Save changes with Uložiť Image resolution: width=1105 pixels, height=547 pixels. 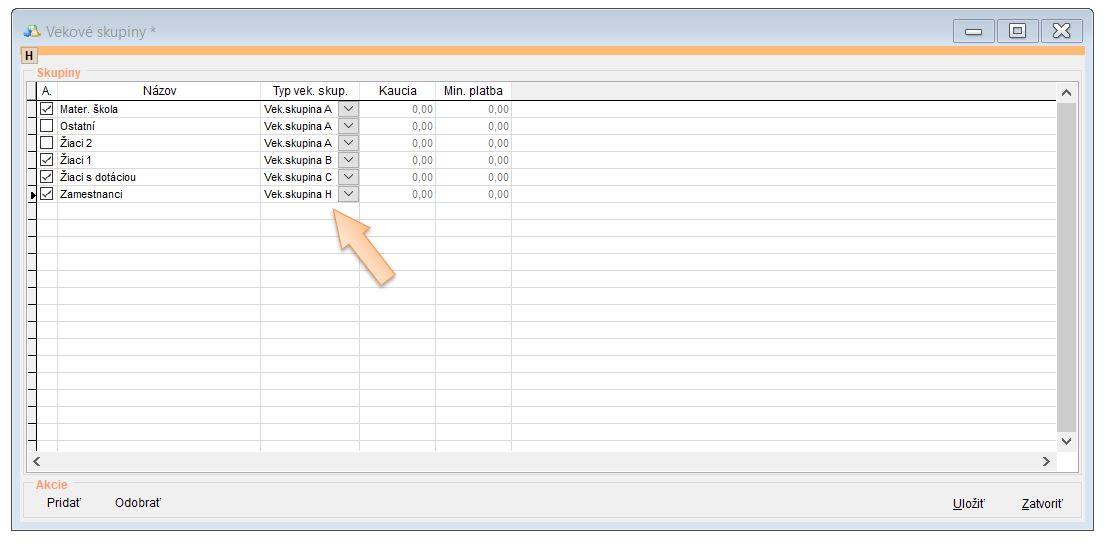[x=968, y=504]
